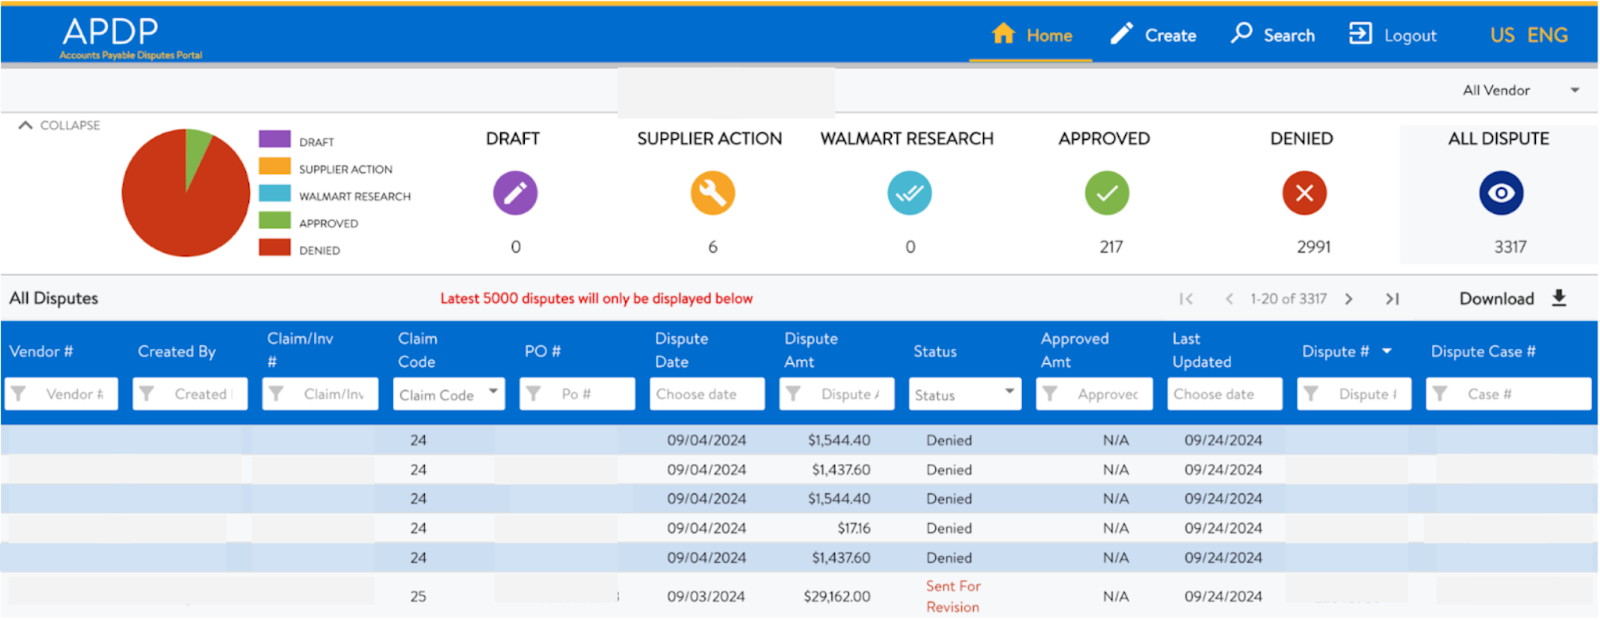Go to previous page of disputes

[1229, 299]
